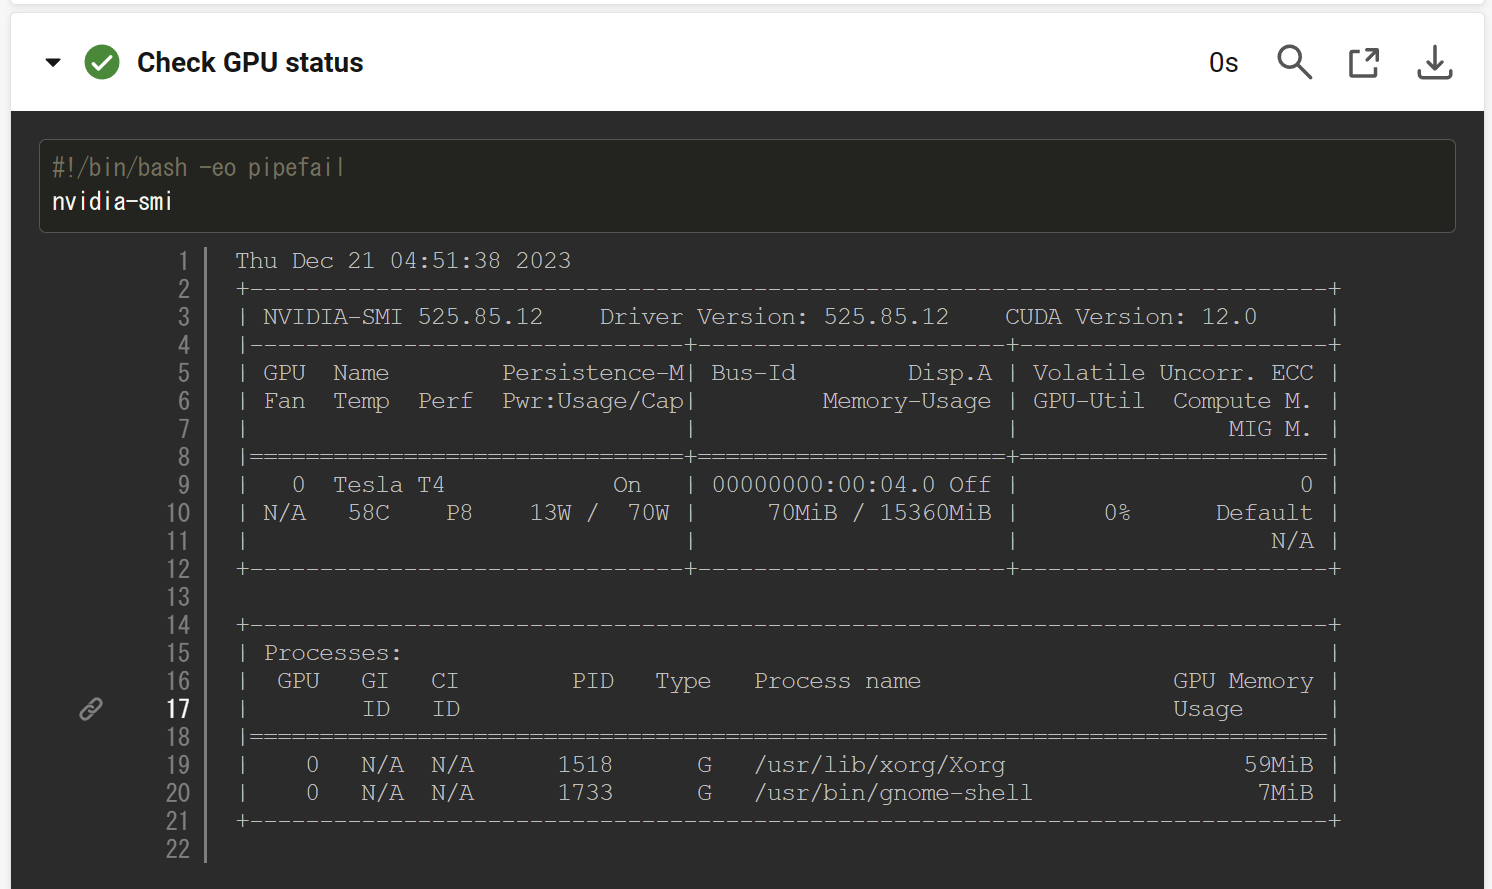Screen dimensions: 1492x889
Task: Select line number 9 showing Tesla T4
Action: (x=183, y=484)
